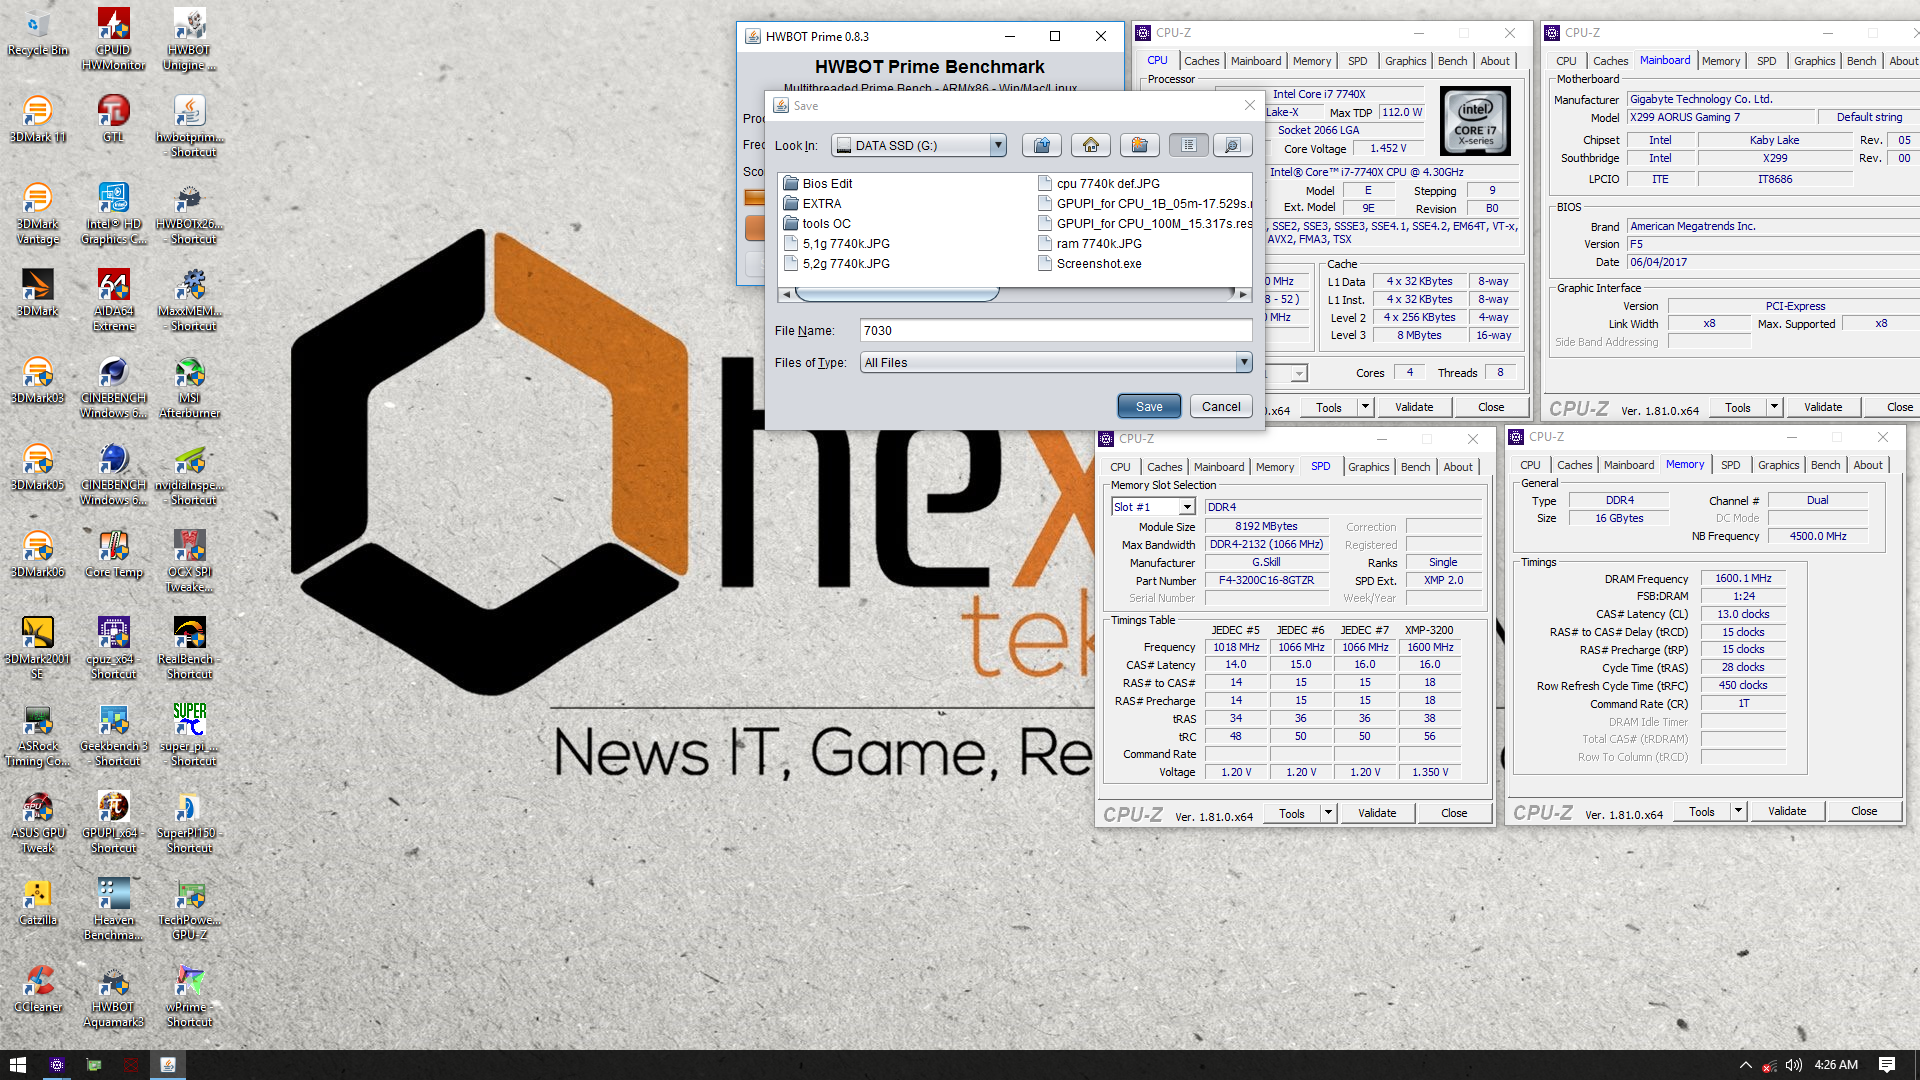The width and height of the screenshot is (1920, 1080).
Task: Open Windows Start menu
Action: point(18,1065)
